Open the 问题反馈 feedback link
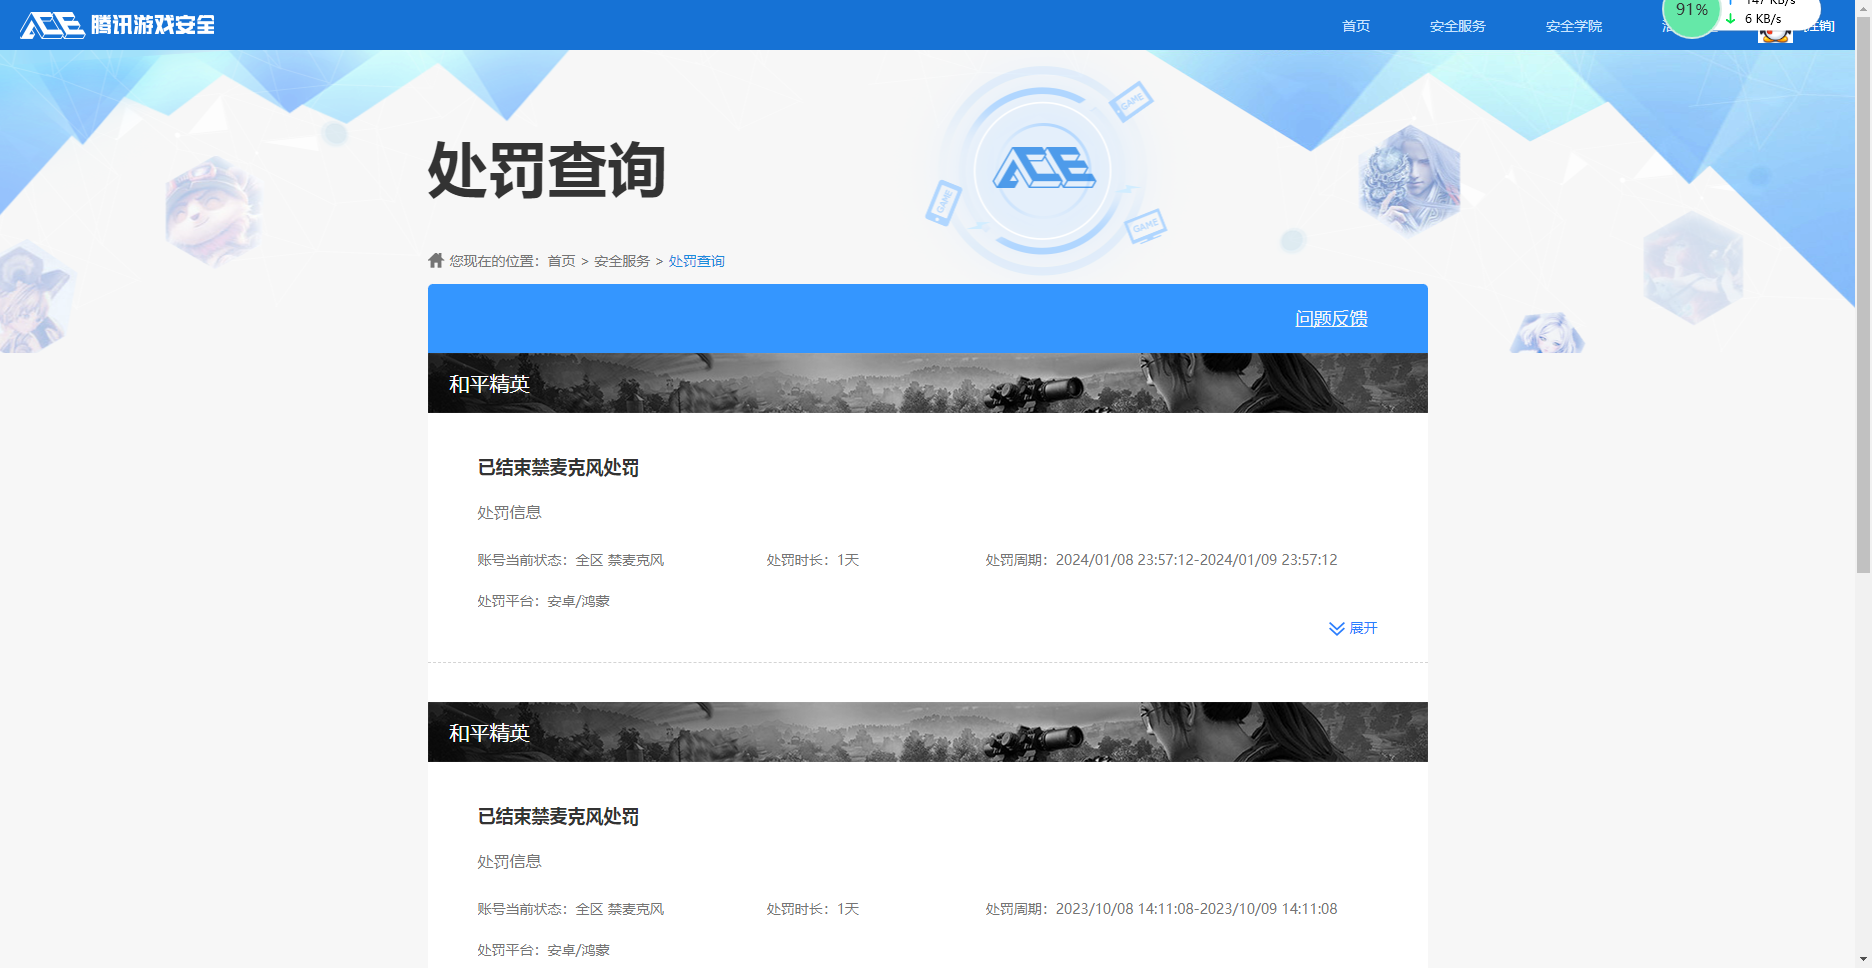This screenshot has width=1872, height=968. [x=1331, y=318]
